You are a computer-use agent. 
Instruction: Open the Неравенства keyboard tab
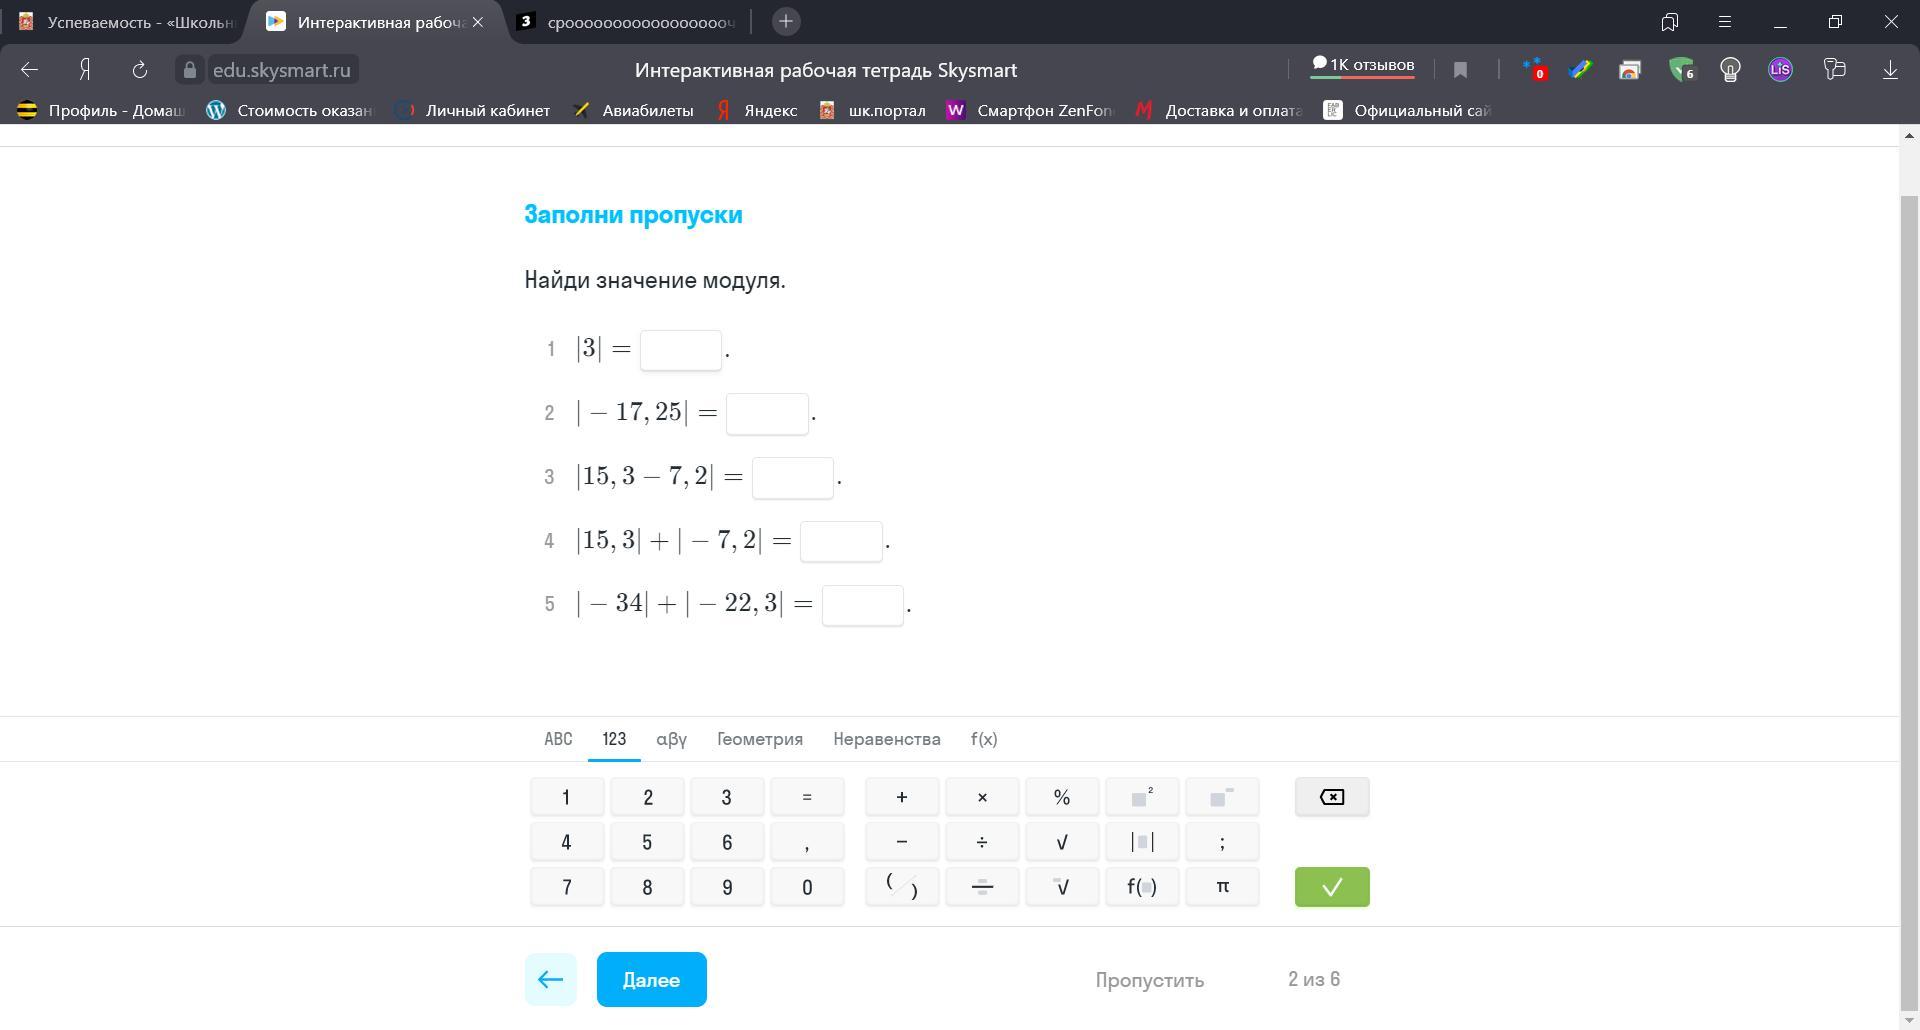click(x=887, y=739)
